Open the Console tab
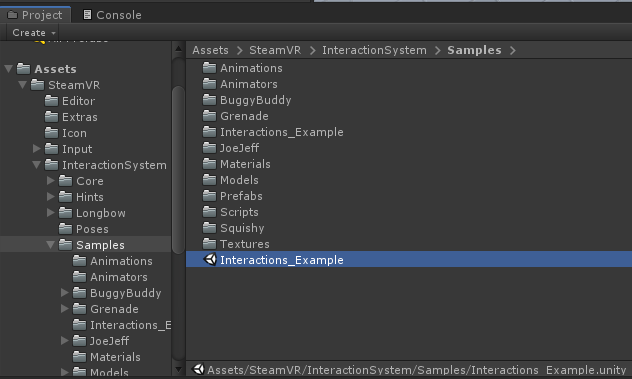This screenshot has height=379, width=632. pos(112,15)
